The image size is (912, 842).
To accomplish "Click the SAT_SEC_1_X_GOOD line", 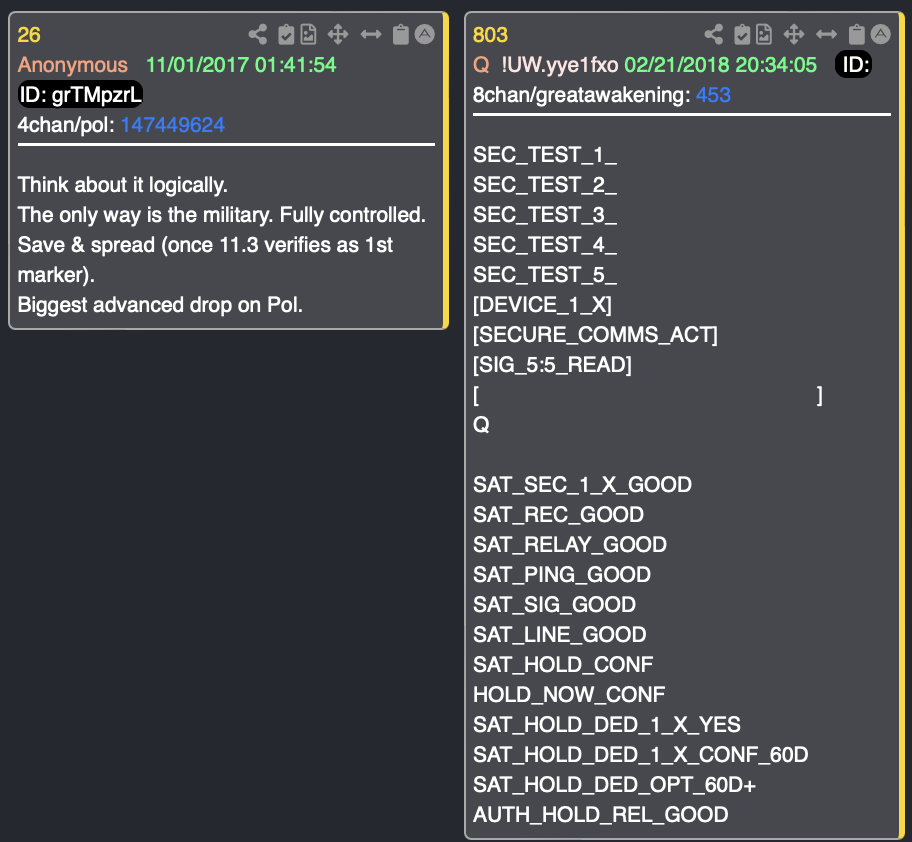I will (x=582, y=485).
